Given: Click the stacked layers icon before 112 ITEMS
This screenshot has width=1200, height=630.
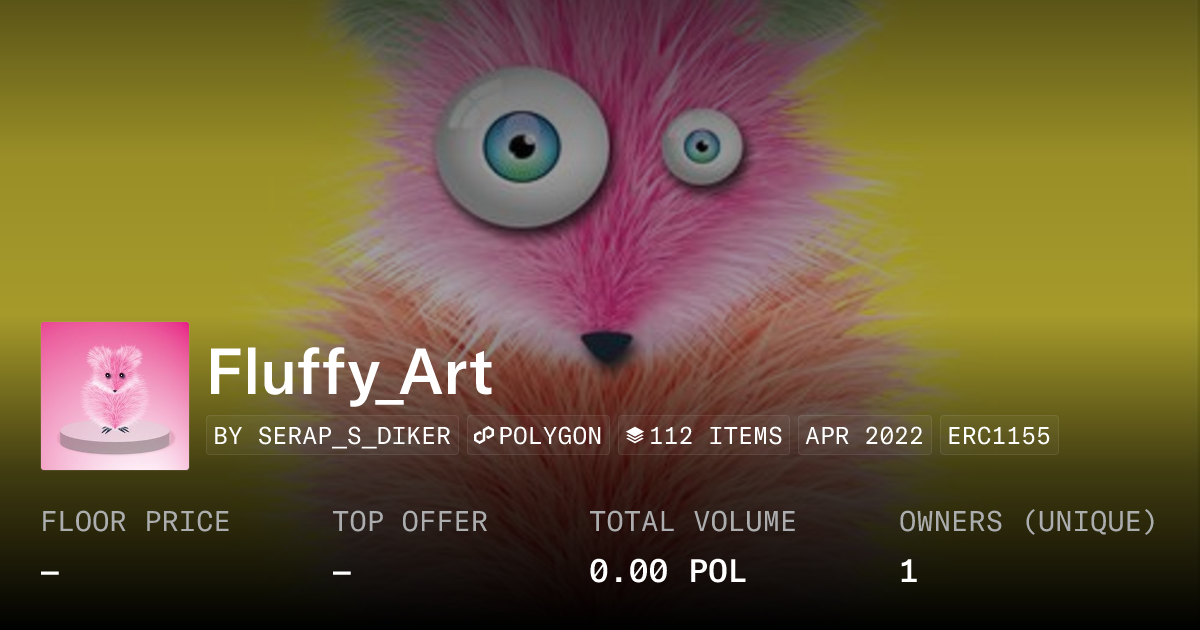Looking at the screenshot, I should (635, 436).
